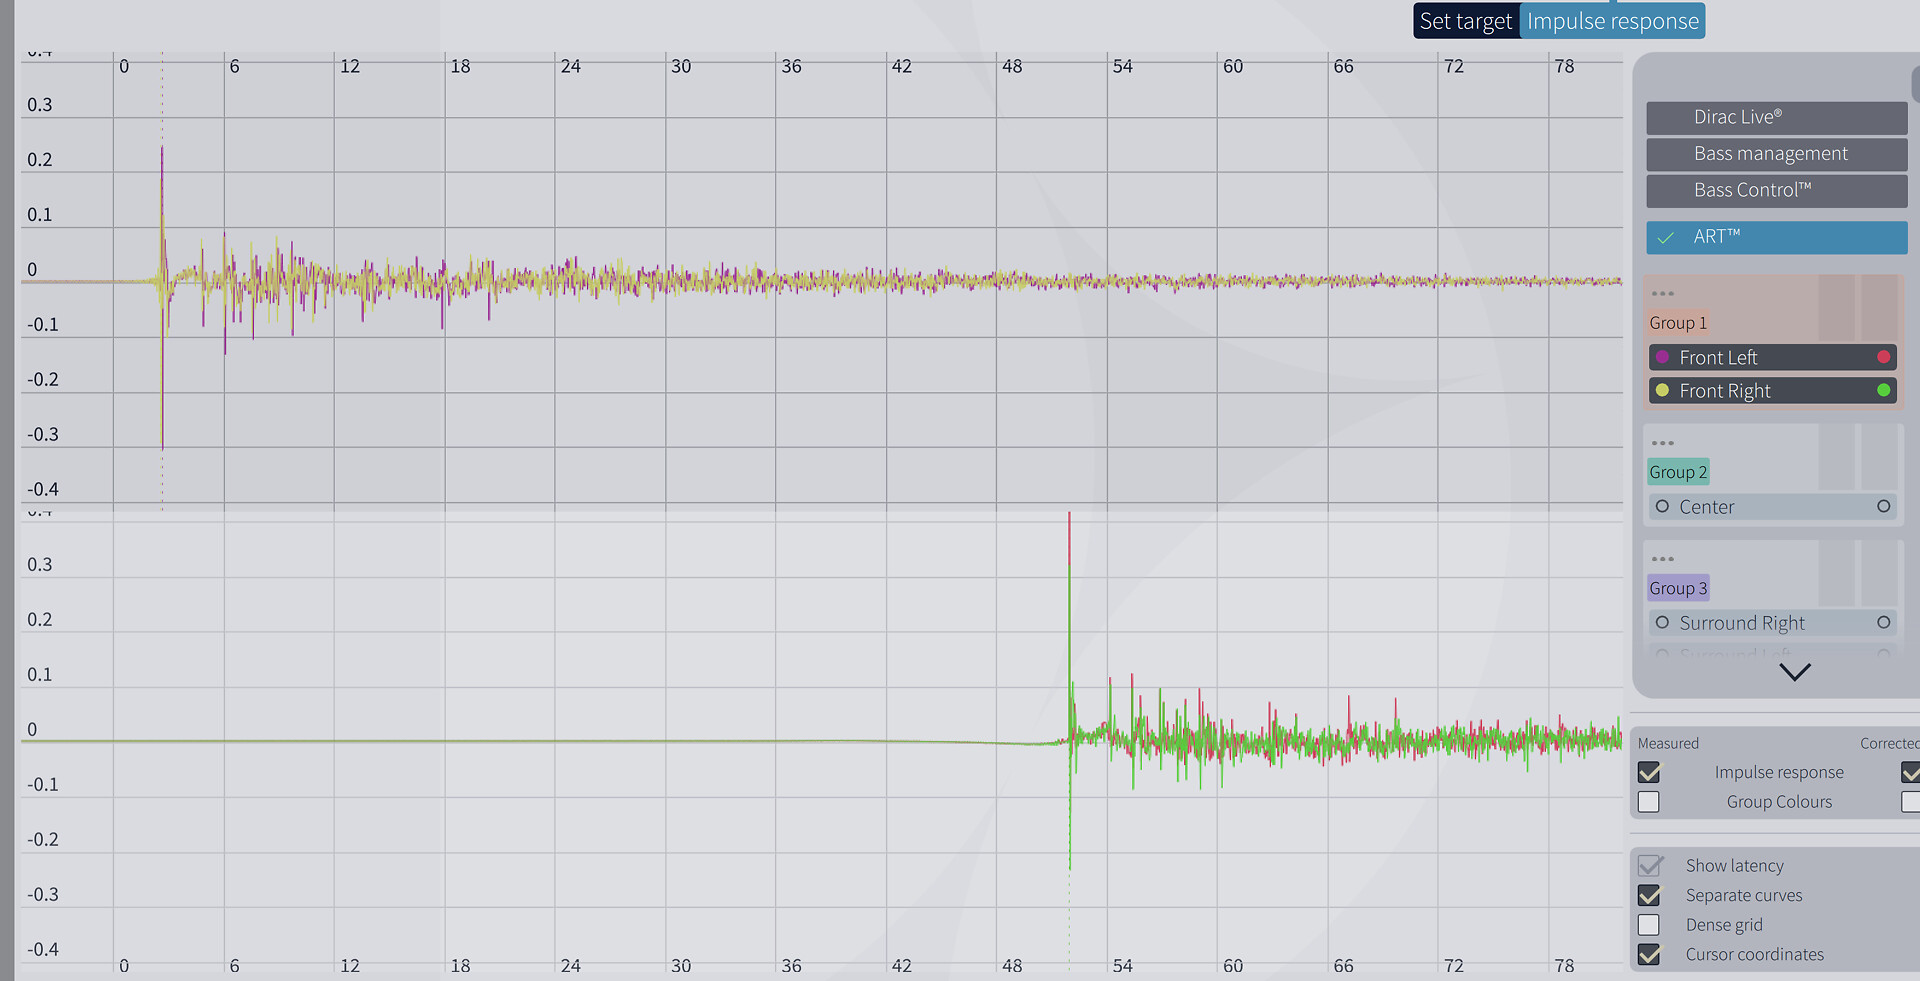Select the Center speaker row
This screenshot has height=981, width=1920.
(1773, 506)
